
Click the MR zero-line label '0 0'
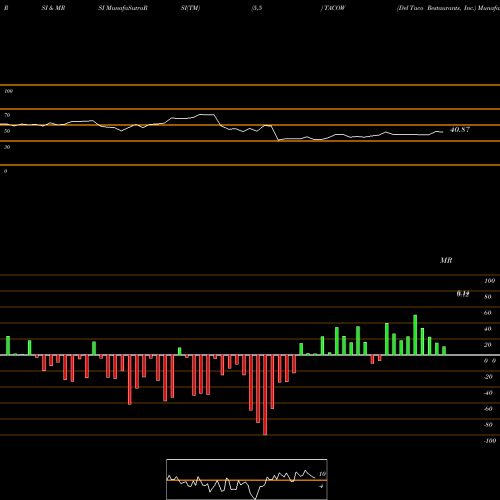(490, 361)
